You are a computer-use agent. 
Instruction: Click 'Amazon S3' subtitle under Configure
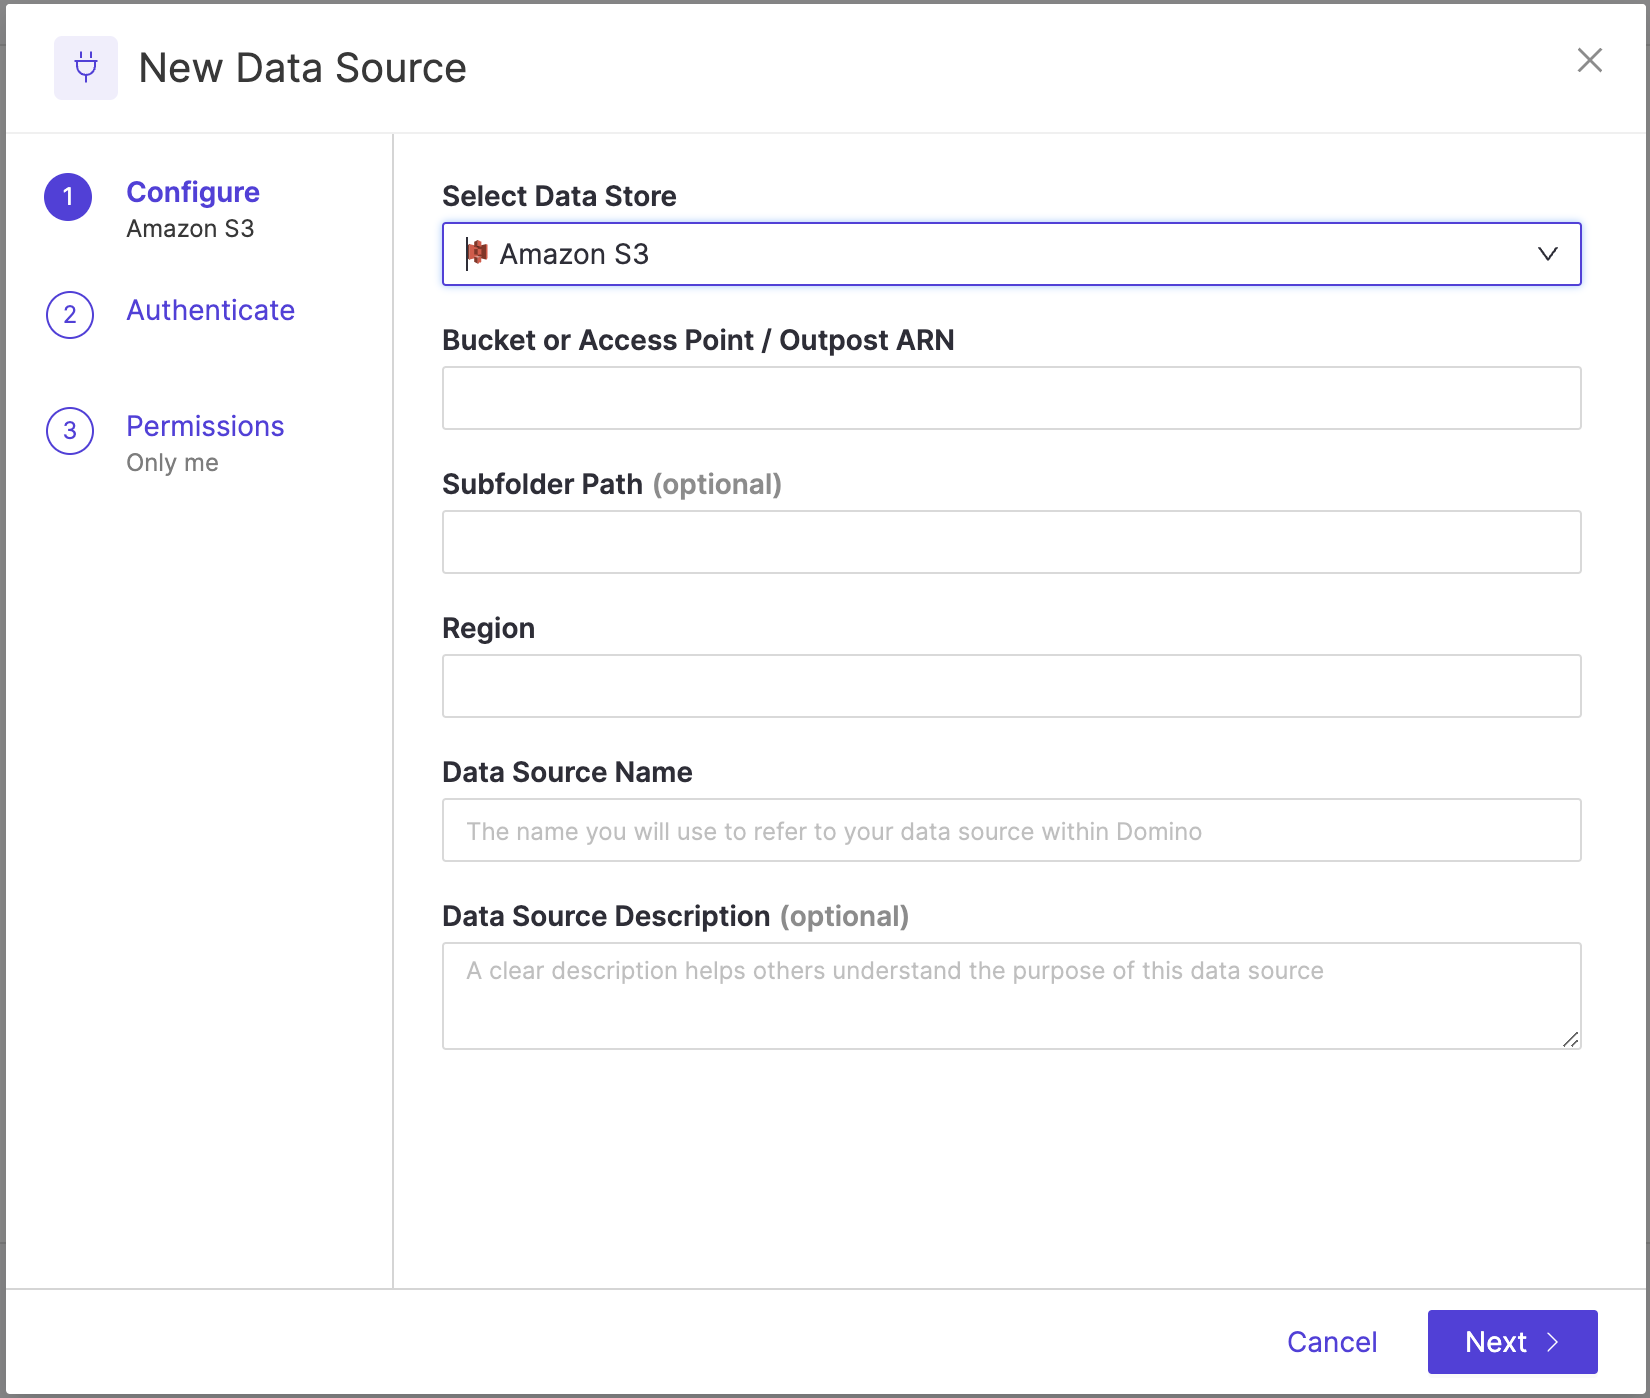190,229
